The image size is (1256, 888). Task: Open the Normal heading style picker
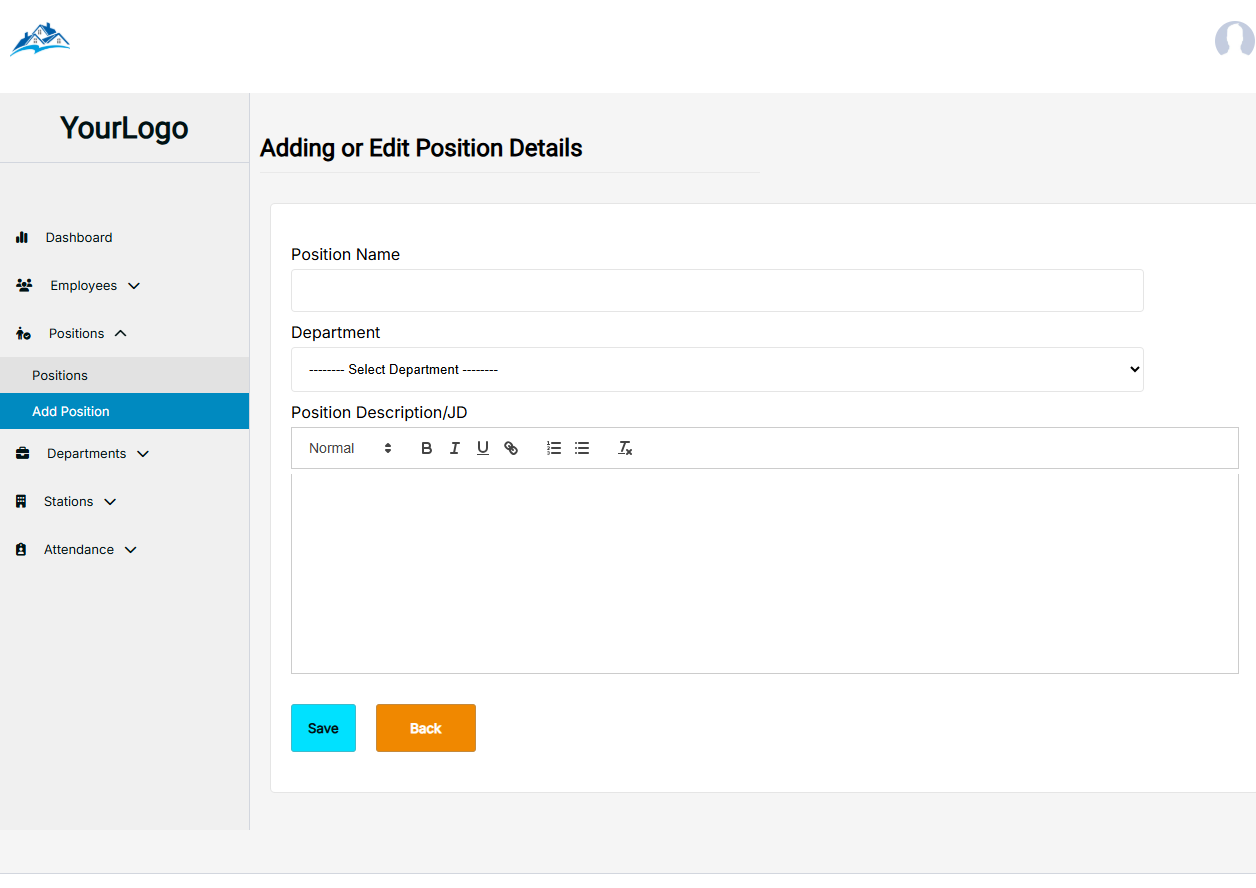point(350,448)
